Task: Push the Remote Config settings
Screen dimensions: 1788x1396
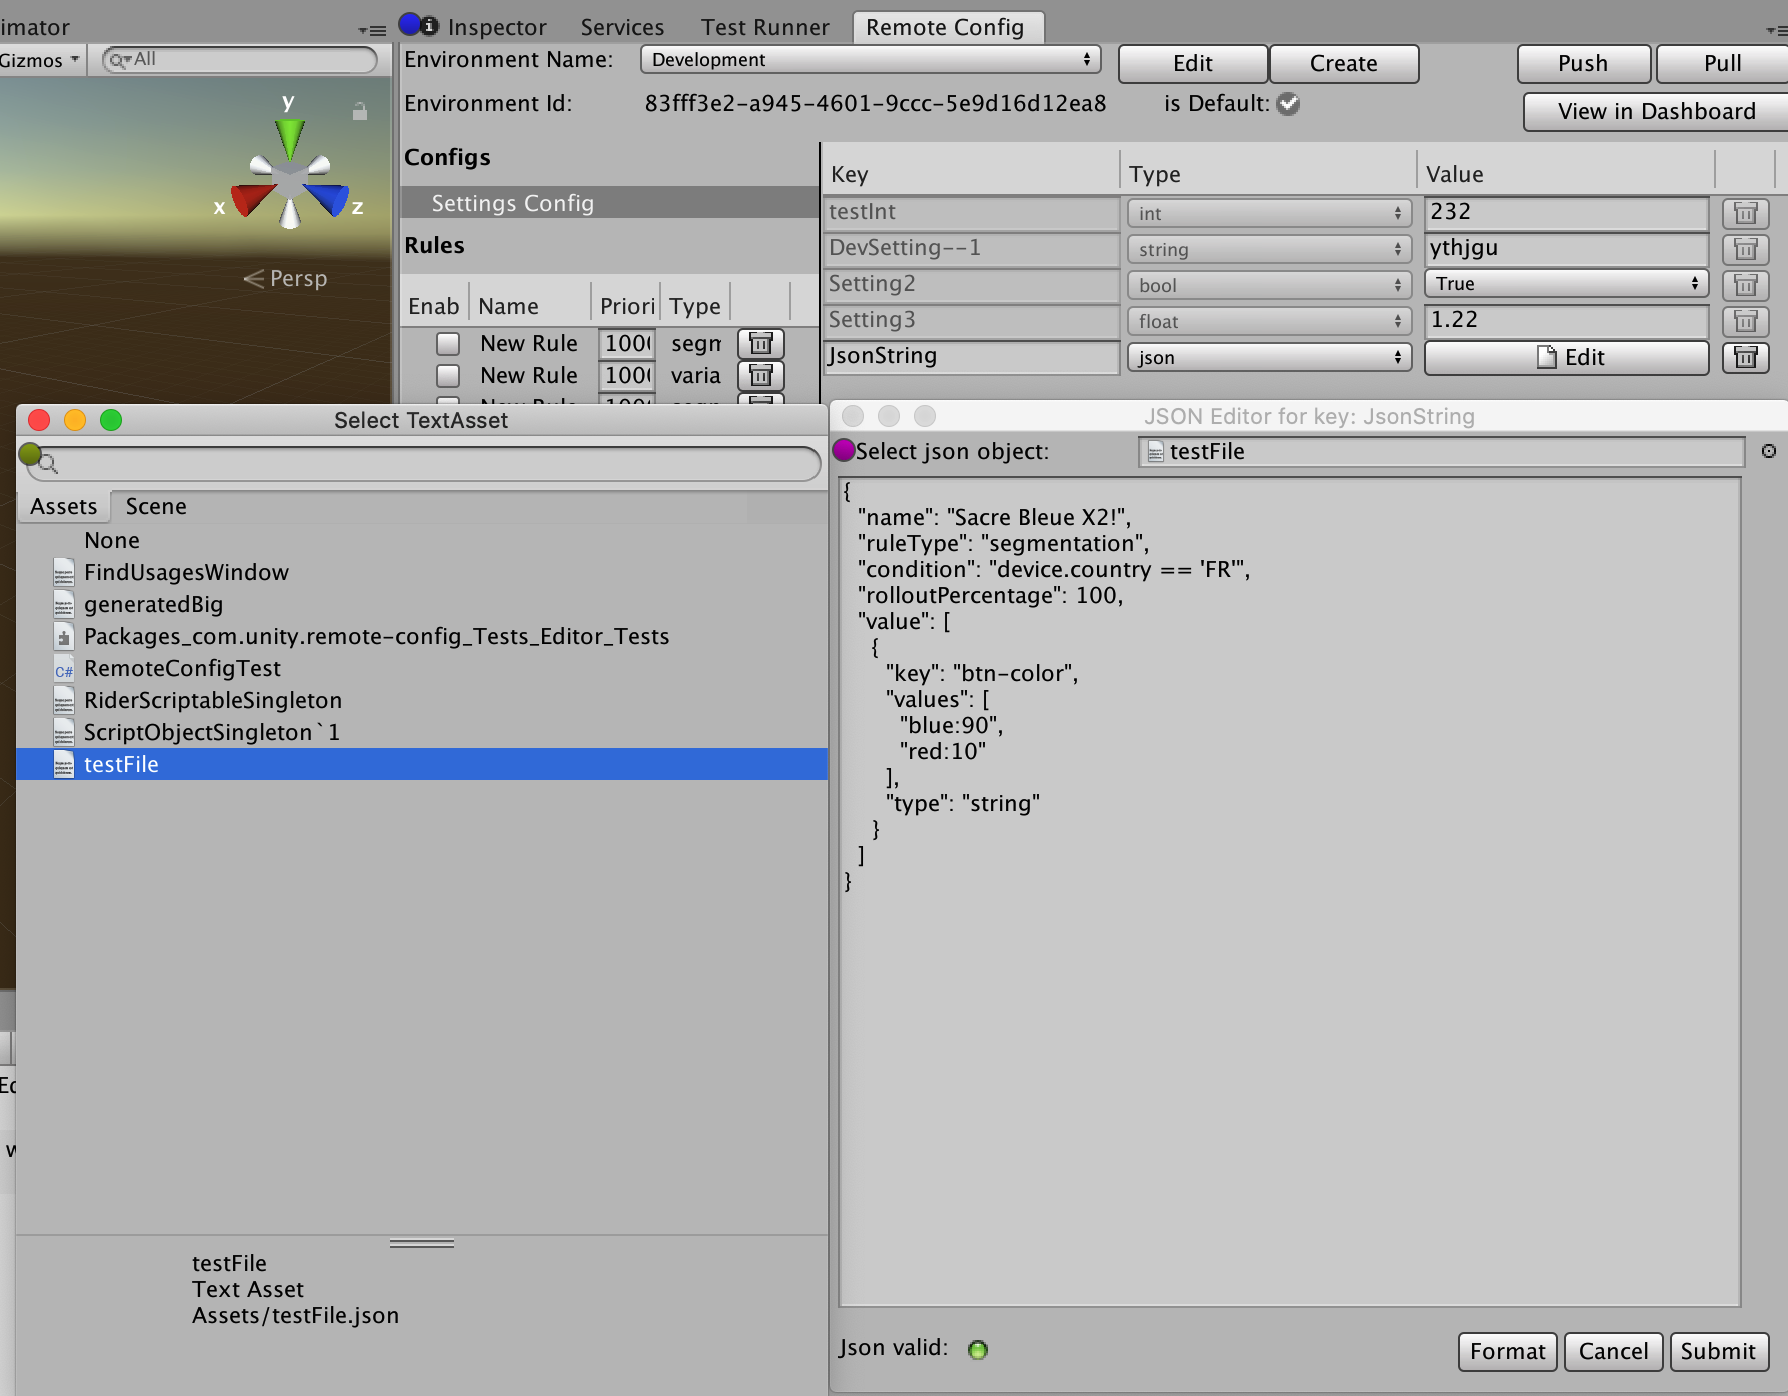Action: (x=1583, y=63)
